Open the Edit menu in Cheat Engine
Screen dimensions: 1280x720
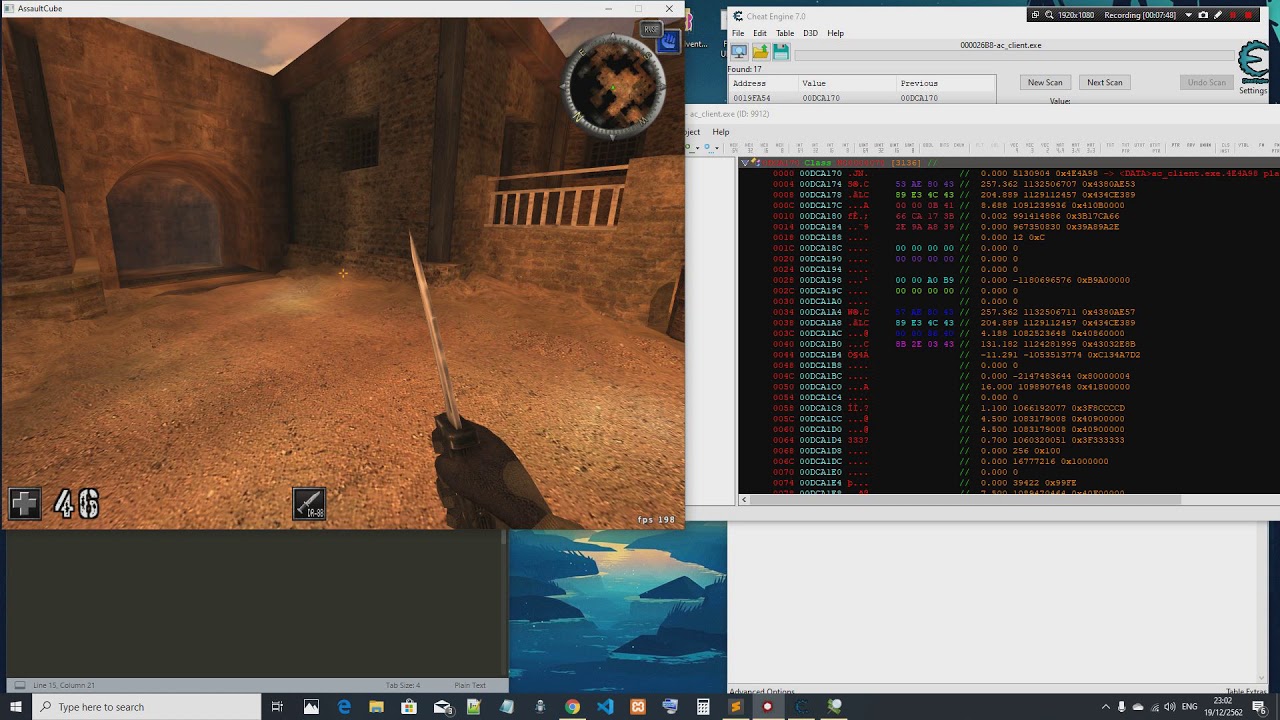click(760, 33)
